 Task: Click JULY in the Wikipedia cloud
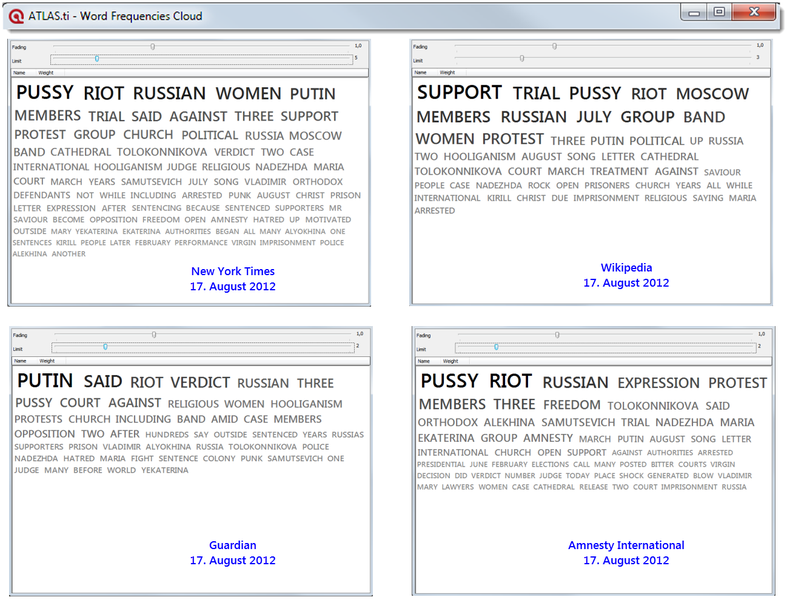tap(594, 117)
